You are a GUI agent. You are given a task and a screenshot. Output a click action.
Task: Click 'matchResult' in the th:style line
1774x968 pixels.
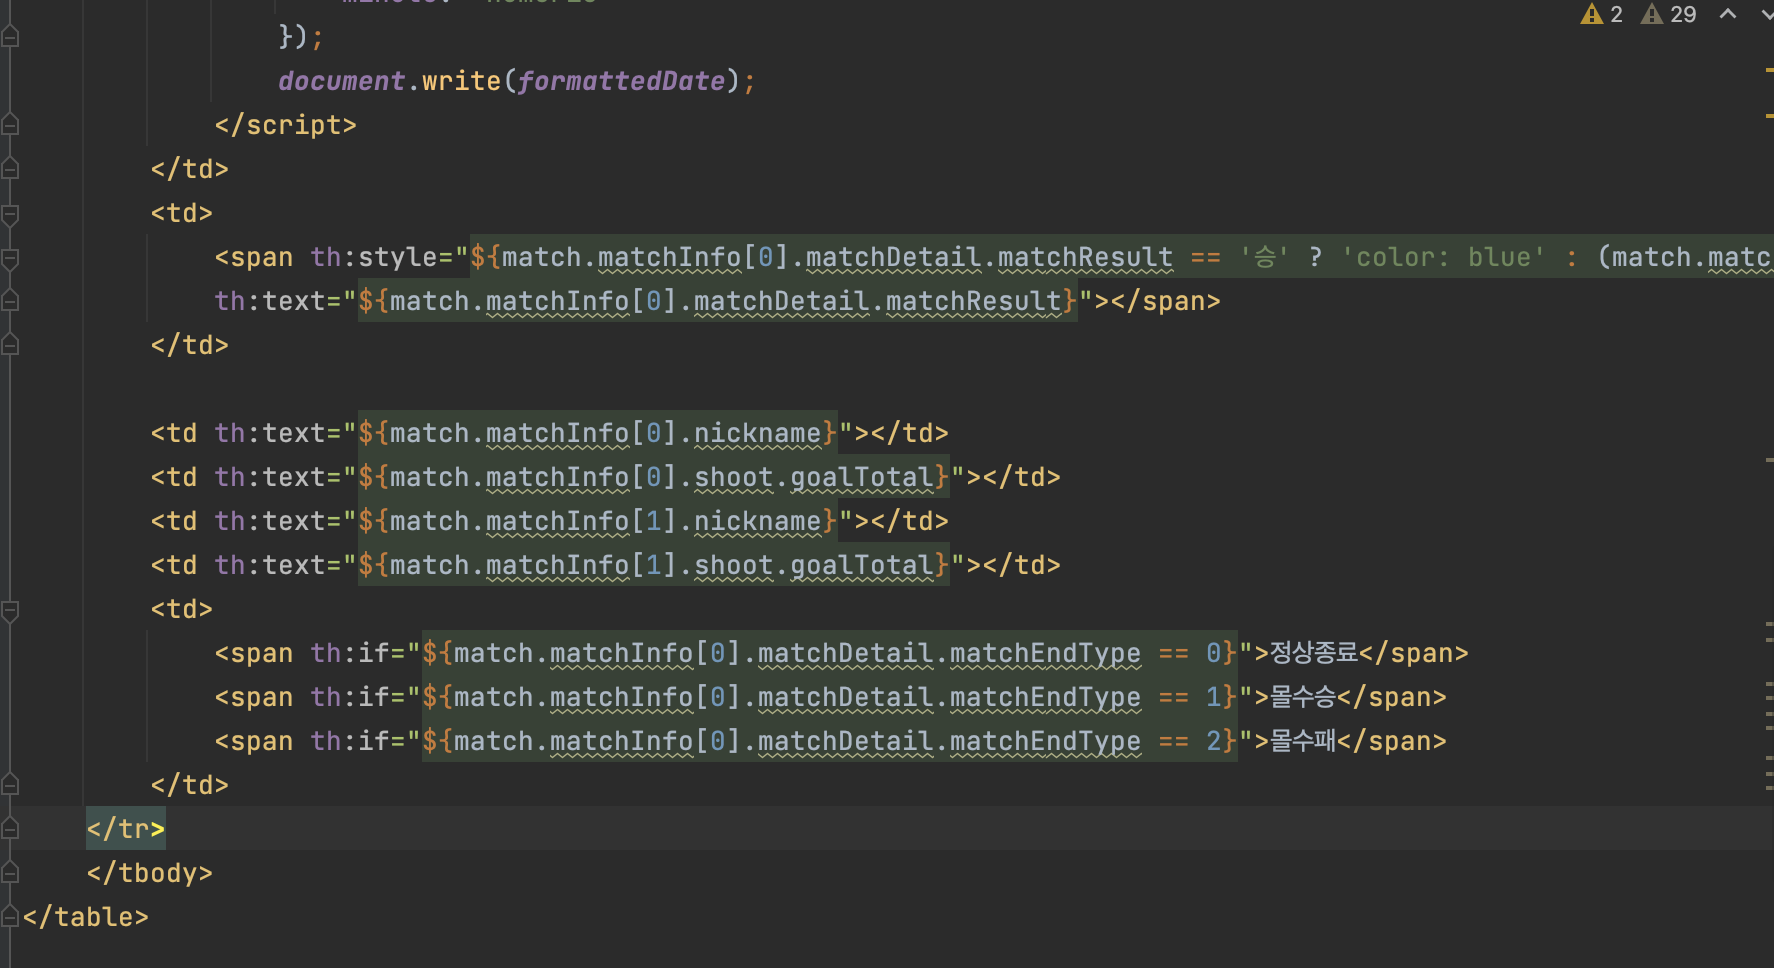tap(1085, 257)
